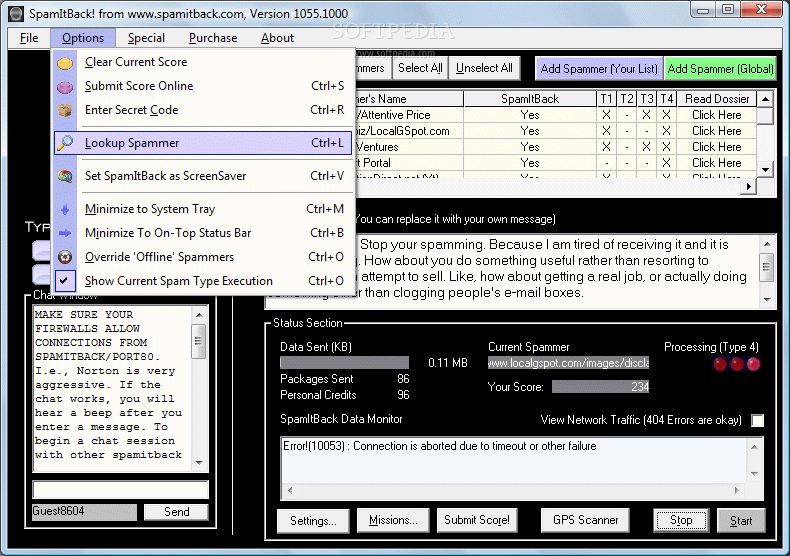The width and height of the screenshot is (790, 556).
Task: Click the Current Spammer URL field
Action: click(568, 363)
